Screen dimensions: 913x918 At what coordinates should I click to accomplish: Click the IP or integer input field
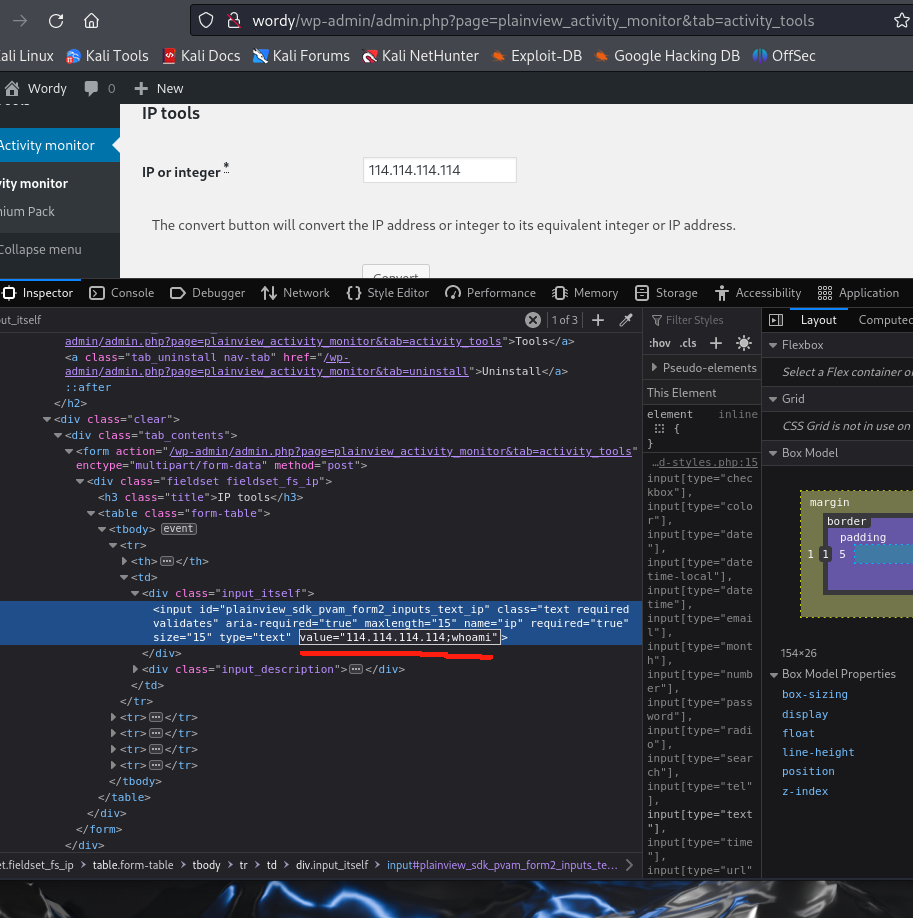point(439,170)
